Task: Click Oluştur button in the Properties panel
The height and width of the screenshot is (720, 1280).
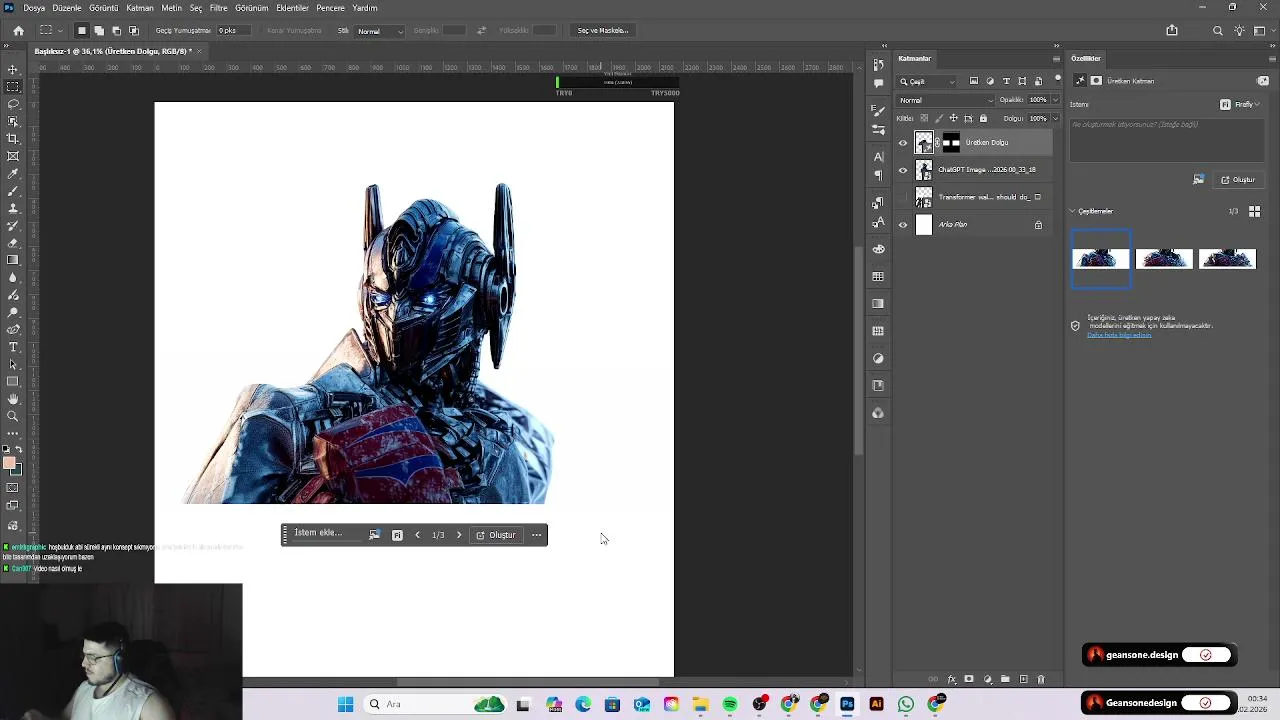Action: pos(1238,180)
